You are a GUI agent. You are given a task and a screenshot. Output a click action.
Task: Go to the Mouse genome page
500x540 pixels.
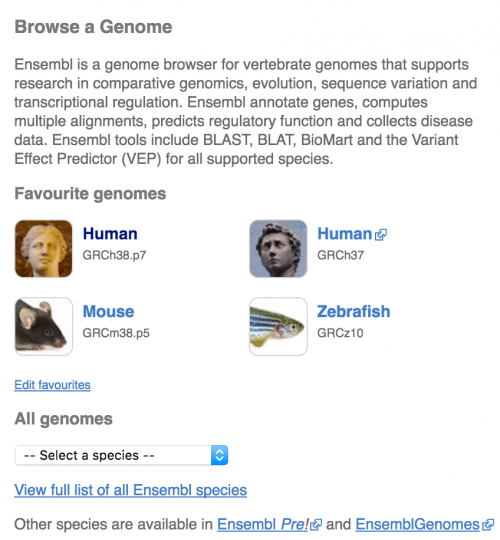(x=108, y=311)
